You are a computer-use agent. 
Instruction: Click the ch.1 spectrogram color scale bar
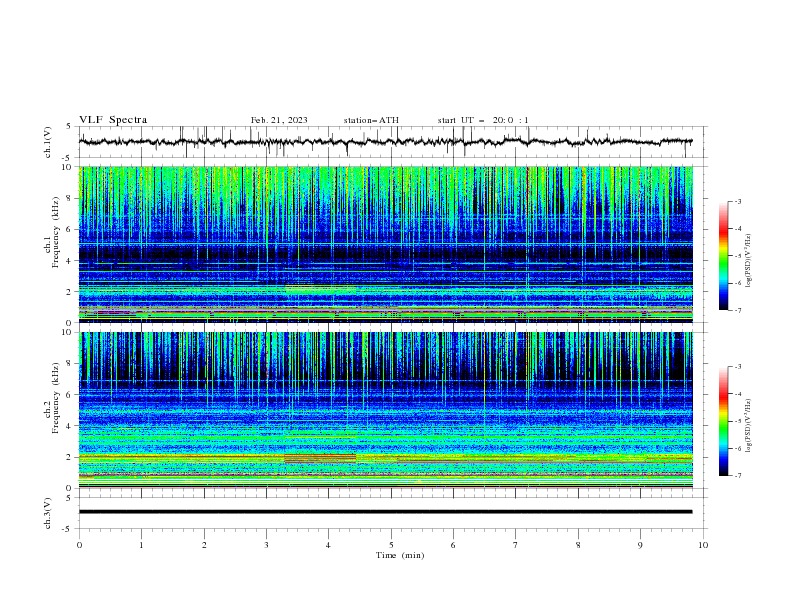(724, 256)
